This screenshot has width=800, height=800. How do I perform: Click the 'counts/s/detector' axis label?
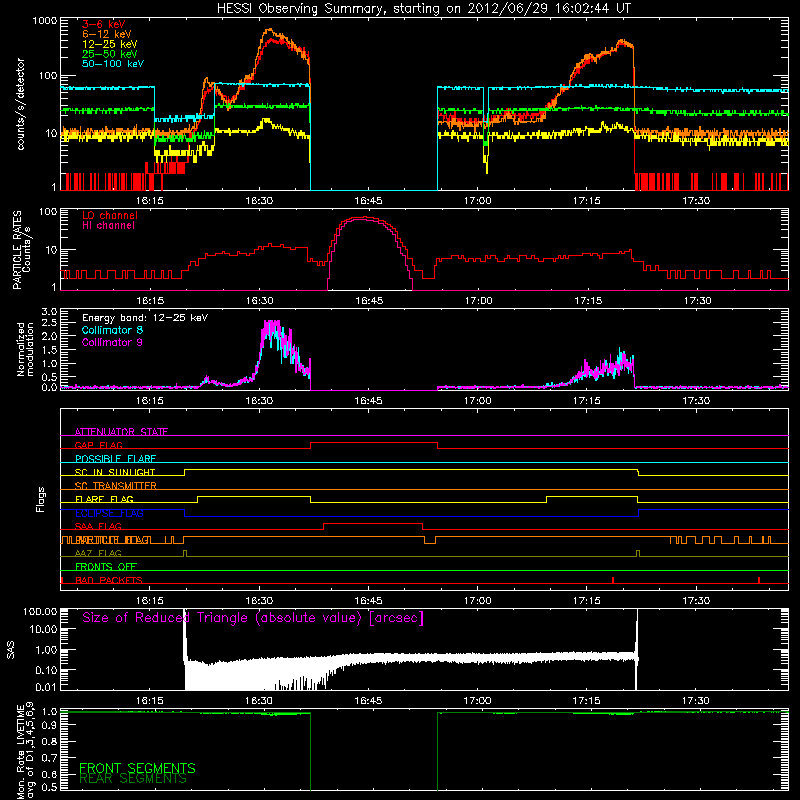[x=20, y=104]
